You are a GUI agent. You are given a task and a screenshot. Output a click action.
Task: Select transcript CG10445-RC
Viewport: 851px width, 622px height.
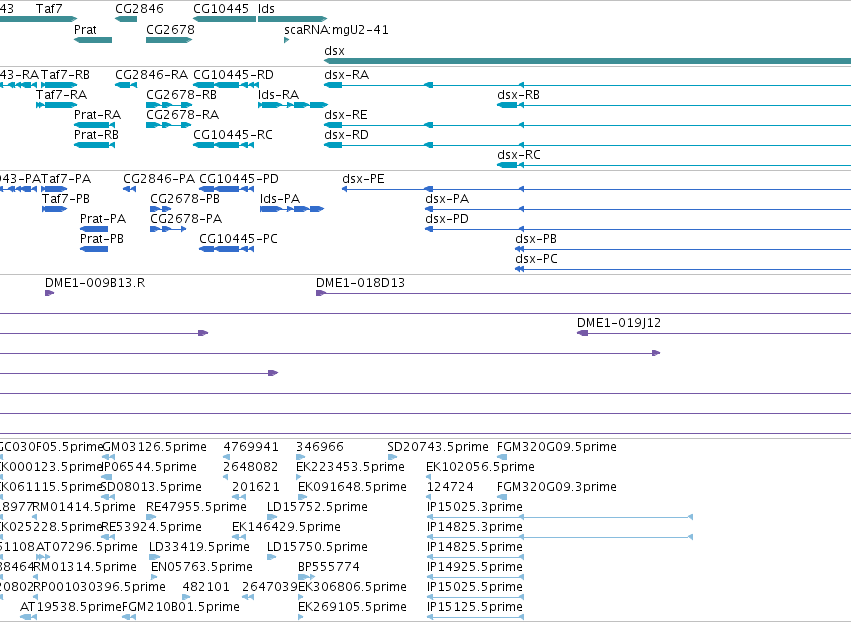pos(233,135)
